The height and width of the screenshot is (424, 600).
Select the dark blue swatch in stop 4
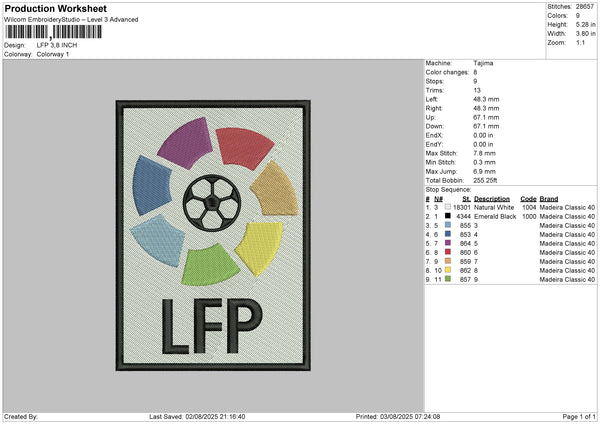448,234
